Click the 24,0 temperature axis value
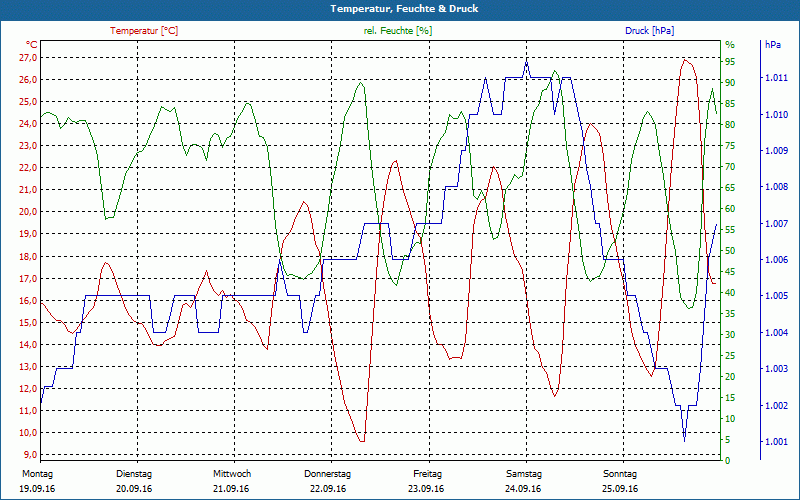 pyautogui.click(x=29, y=123)
